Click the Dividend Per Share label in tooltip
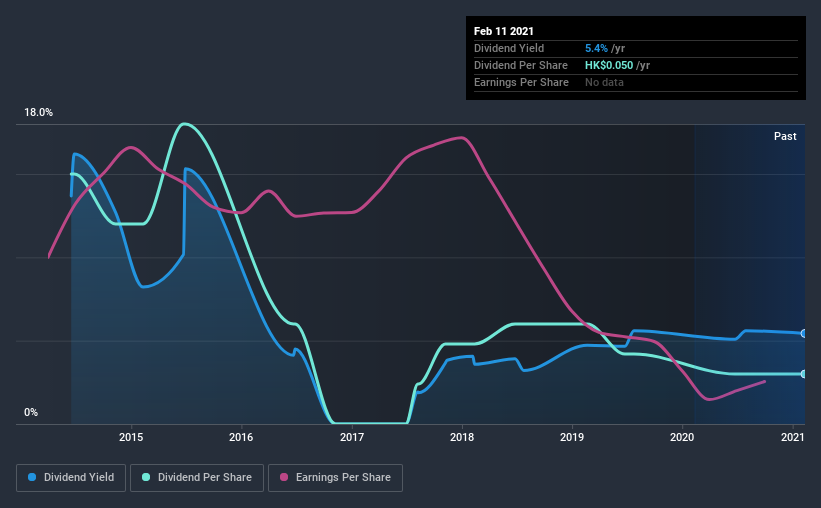 point(521,65)
